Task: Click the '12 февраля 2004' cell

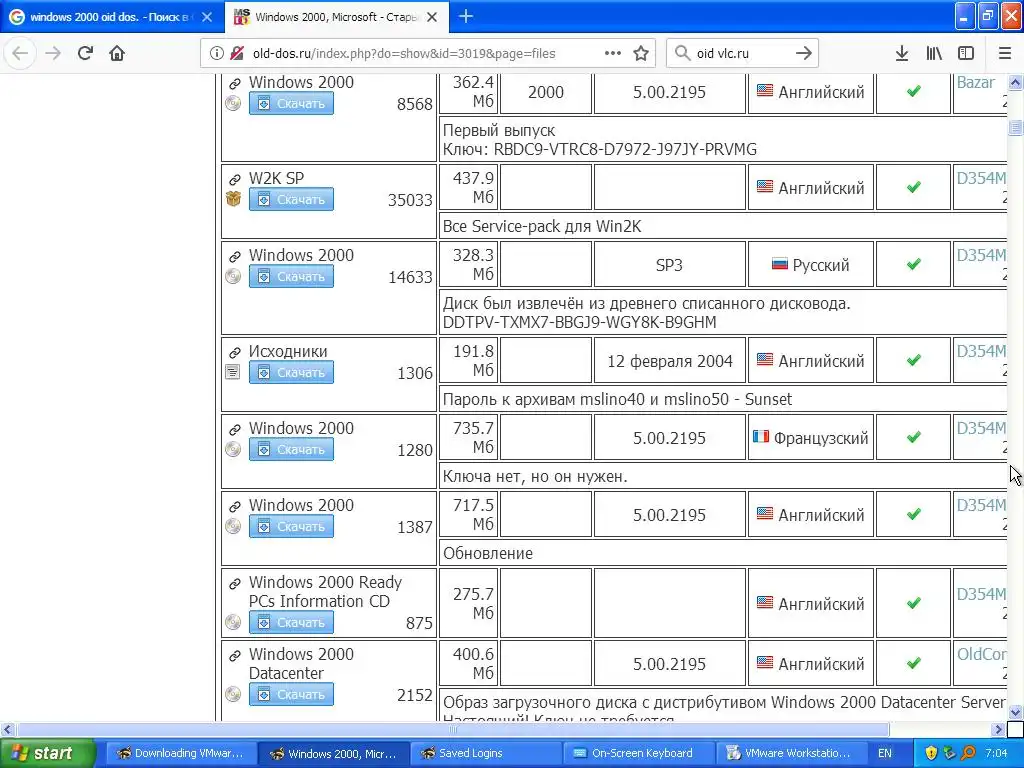Action: (669, 361)
